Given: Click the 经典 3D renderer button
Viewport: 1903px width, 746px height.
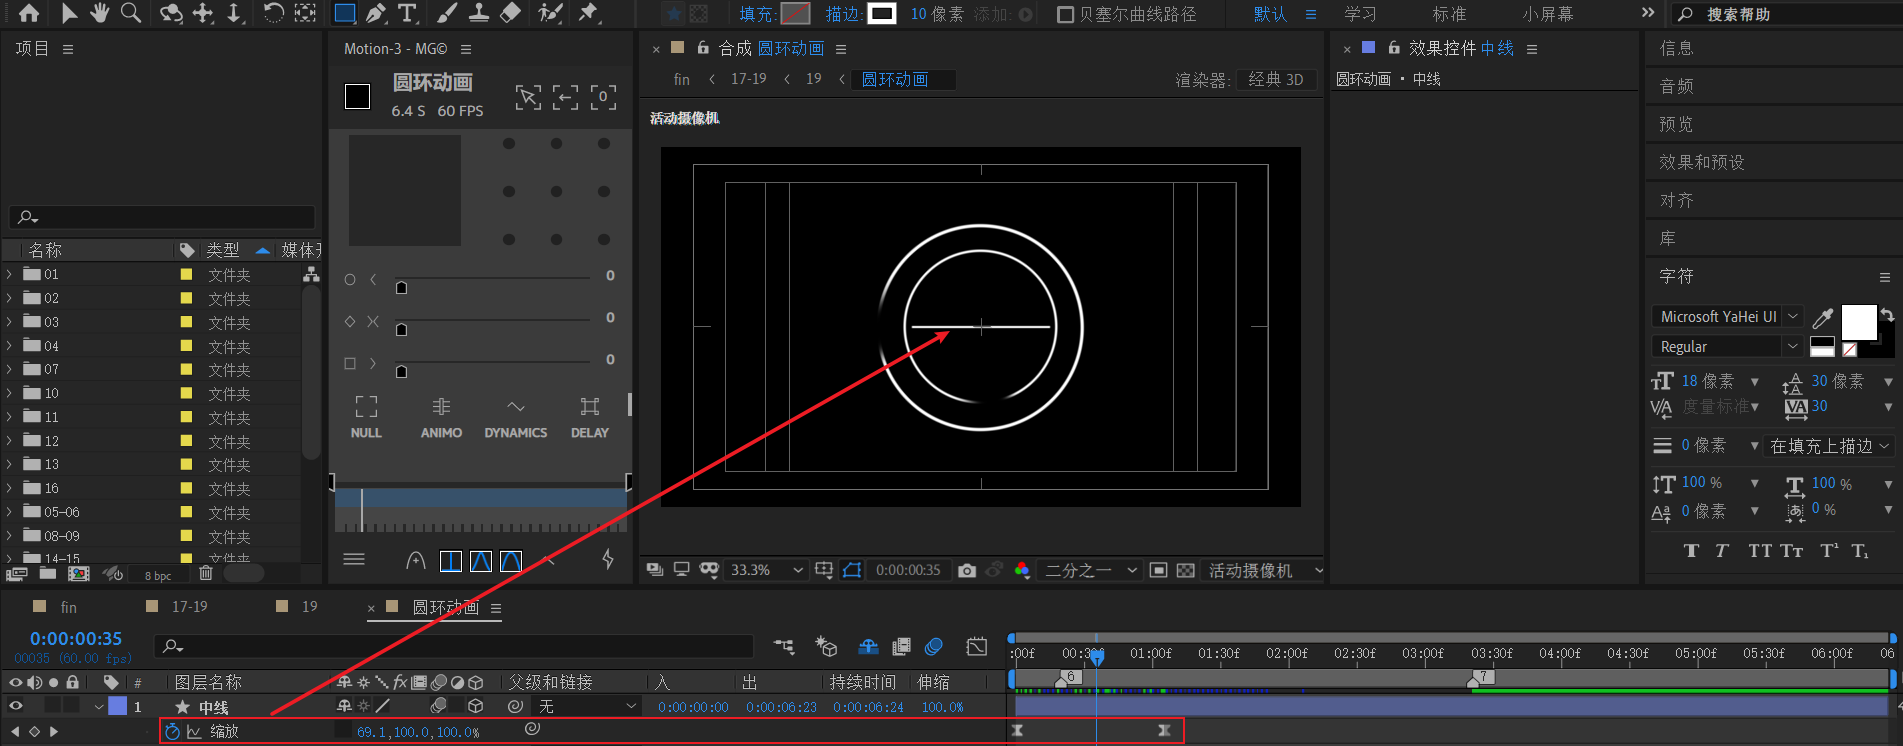Looking at the screenshot, I should point(1276,80).
